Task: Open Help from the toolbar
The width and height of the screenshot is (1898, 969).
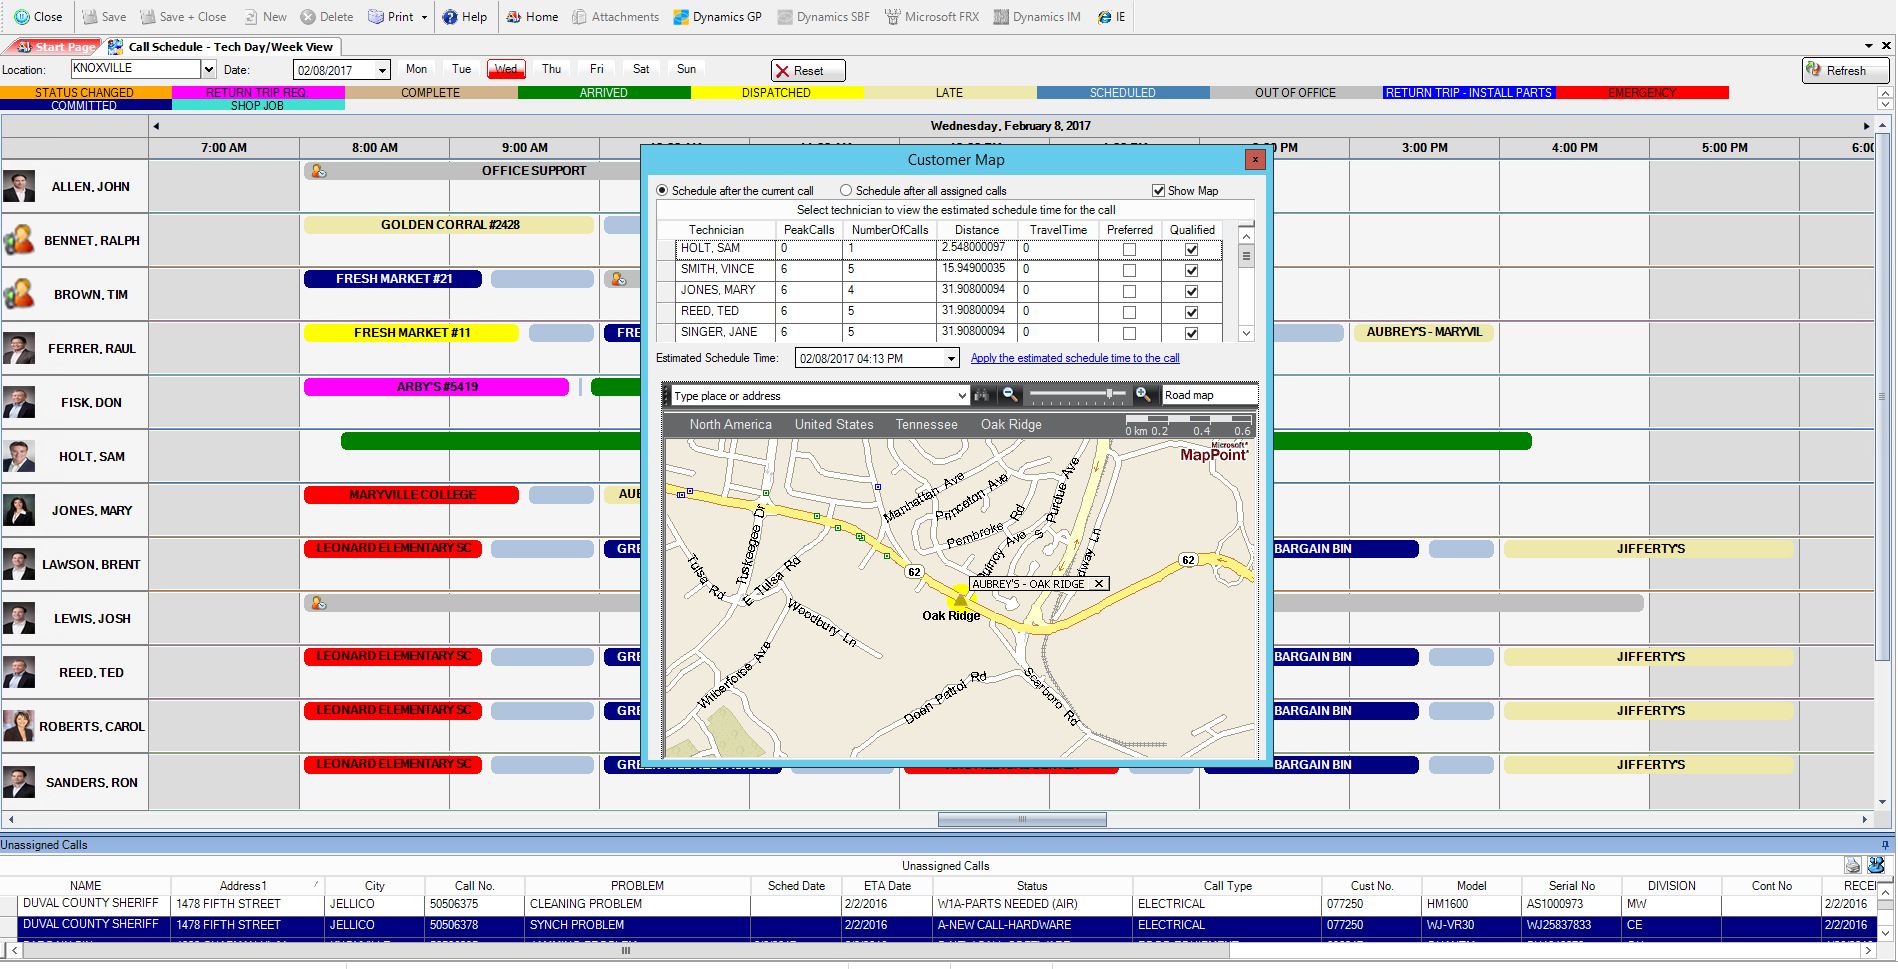Action: [x=465, y=17]
